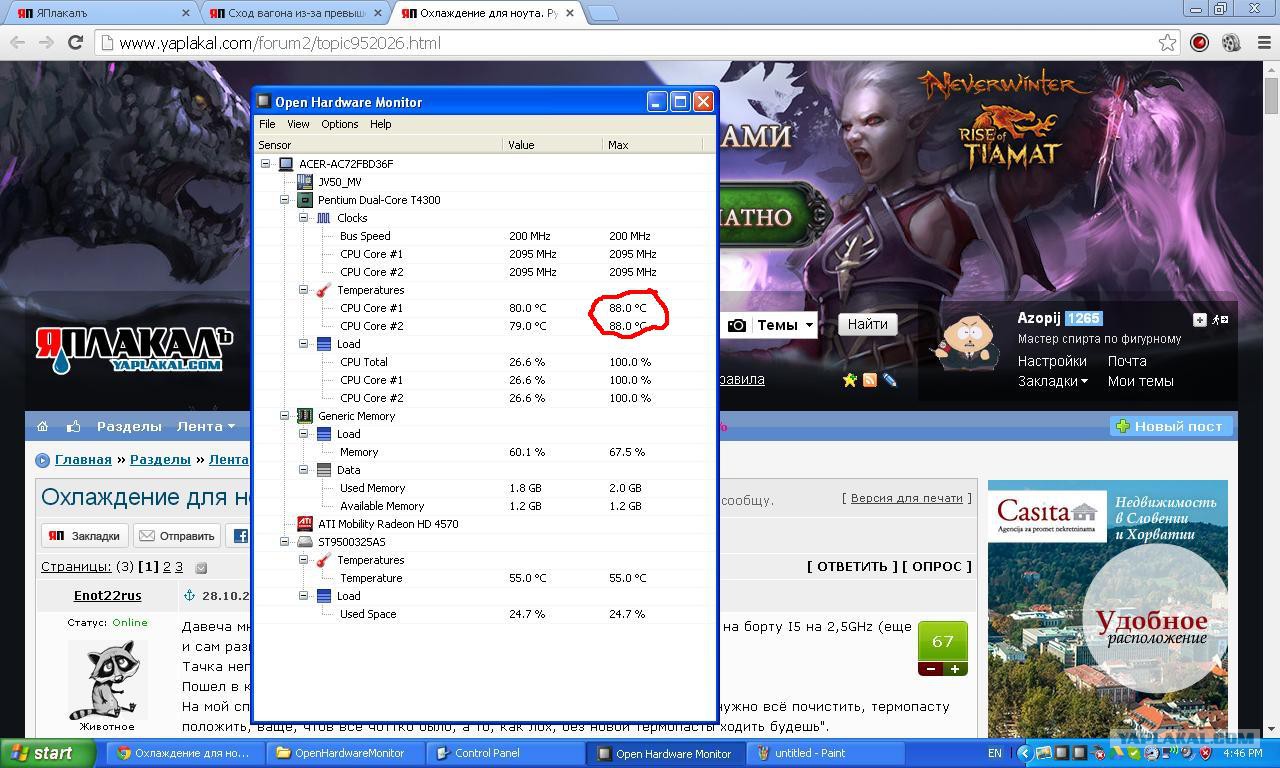Switch to the ЯПлакалъ browser tab
The image size is (1280, 768).
pyautogui.click(x=100, y=13)
